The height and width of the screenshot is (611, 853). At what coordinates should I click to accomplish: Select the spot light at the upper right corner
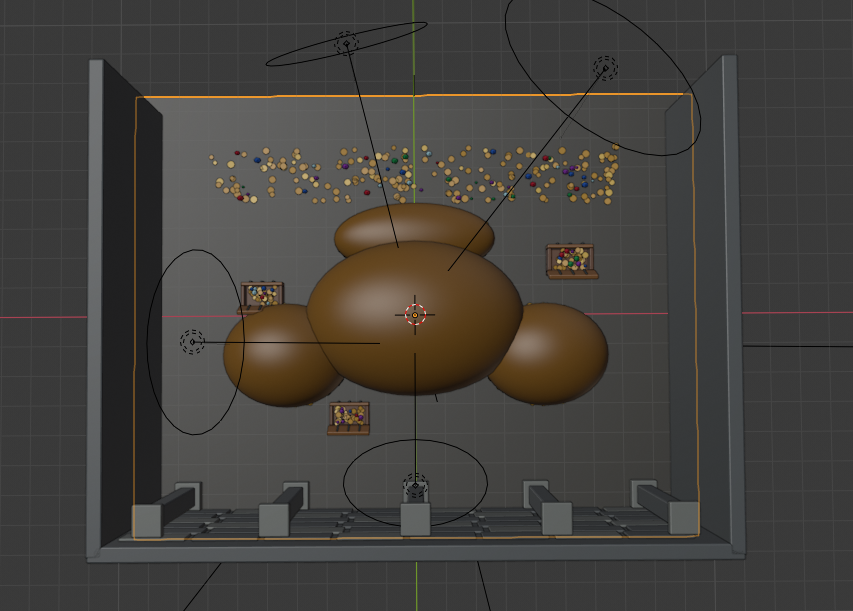point(605,68)
